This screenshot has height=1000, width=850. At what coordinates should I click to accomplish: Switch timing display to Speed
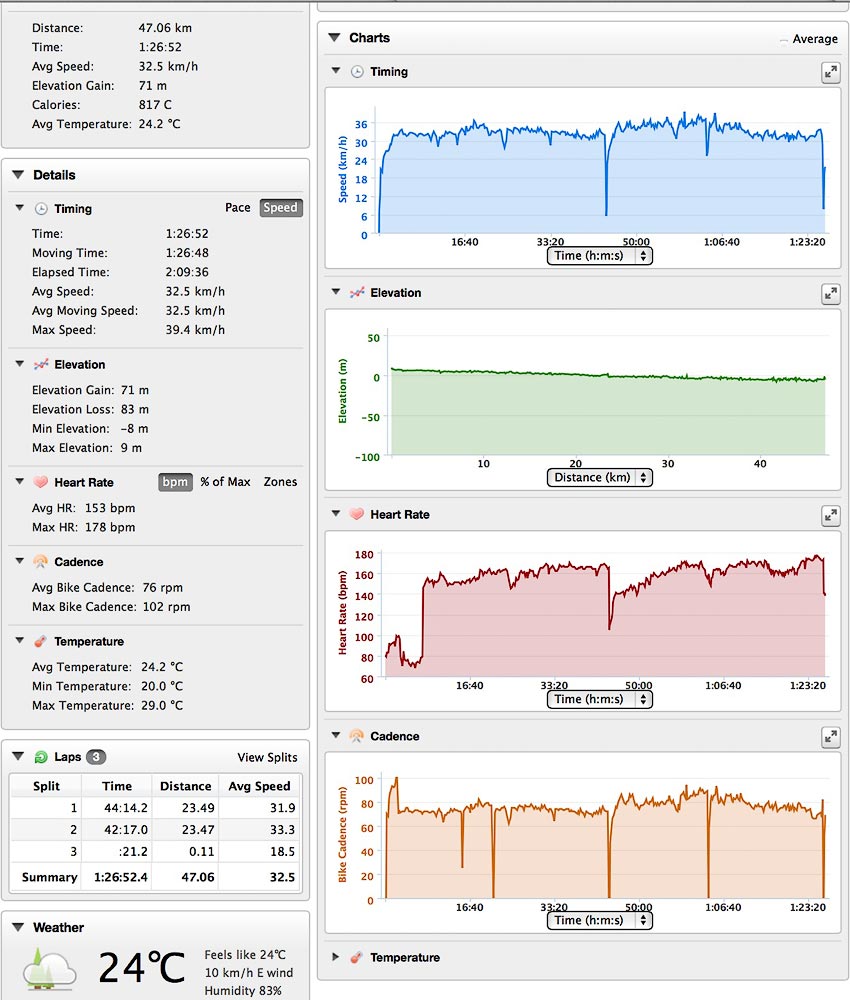[x=281, y=207]
